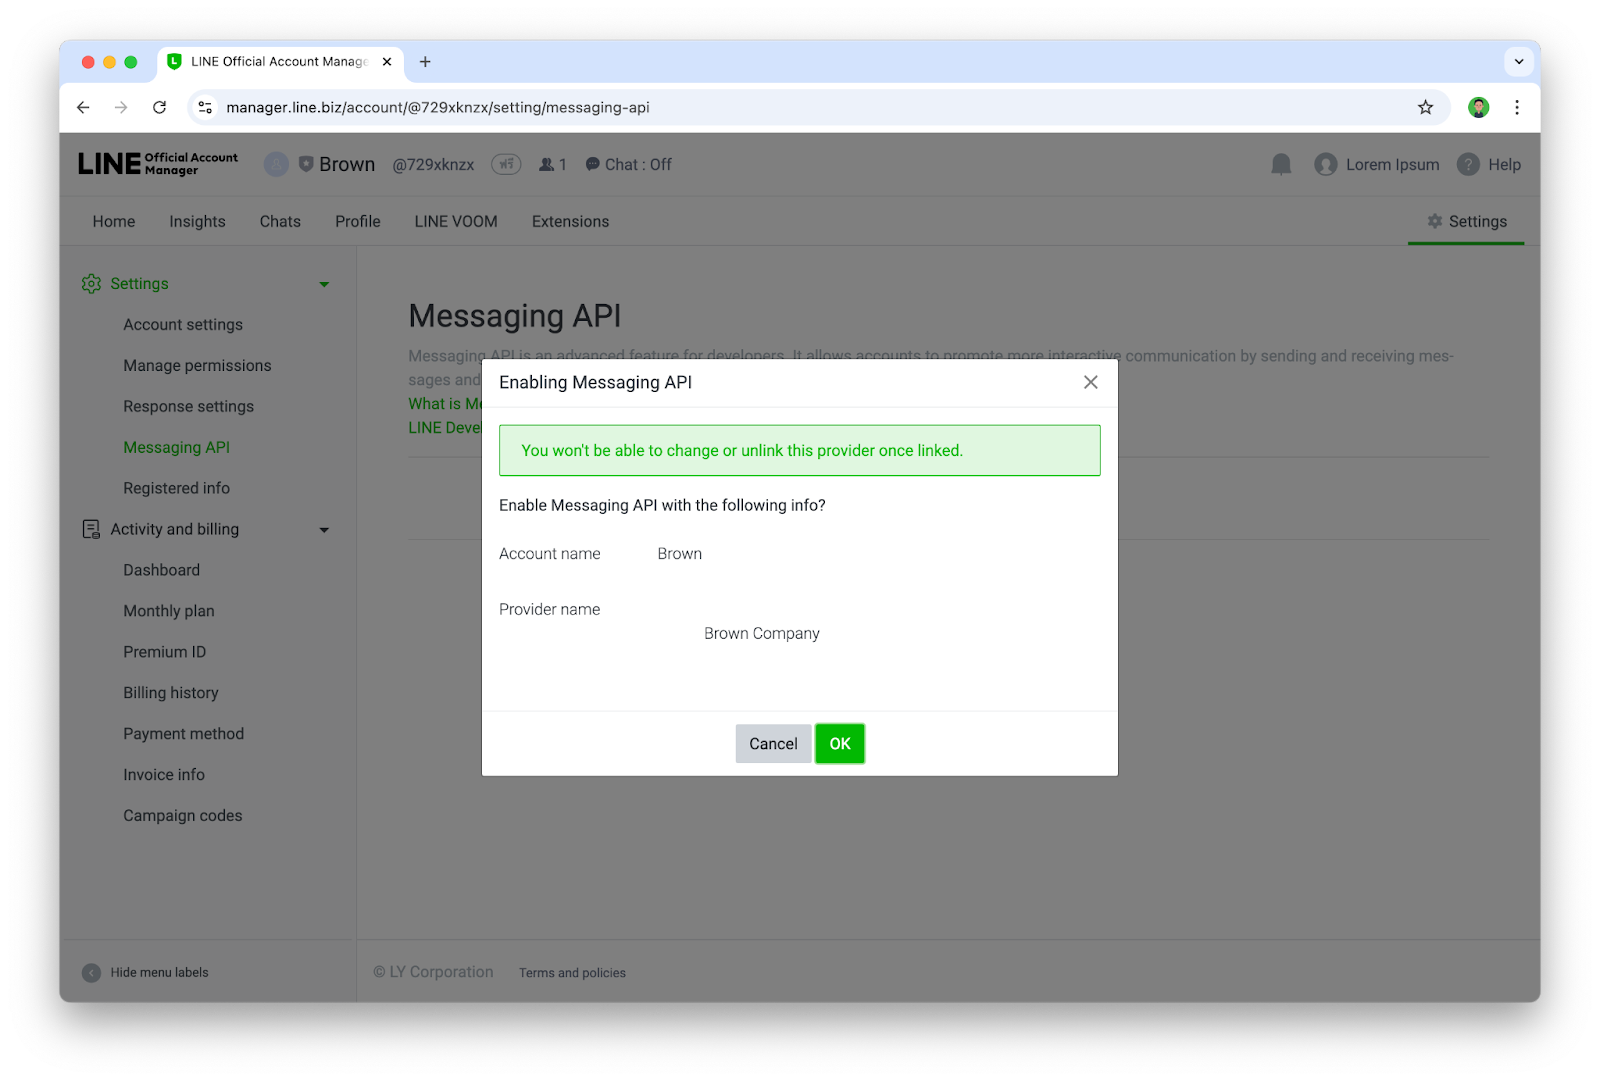Open a new browser tab
The image size is (1600, 1081).
(x=425, y=62)
